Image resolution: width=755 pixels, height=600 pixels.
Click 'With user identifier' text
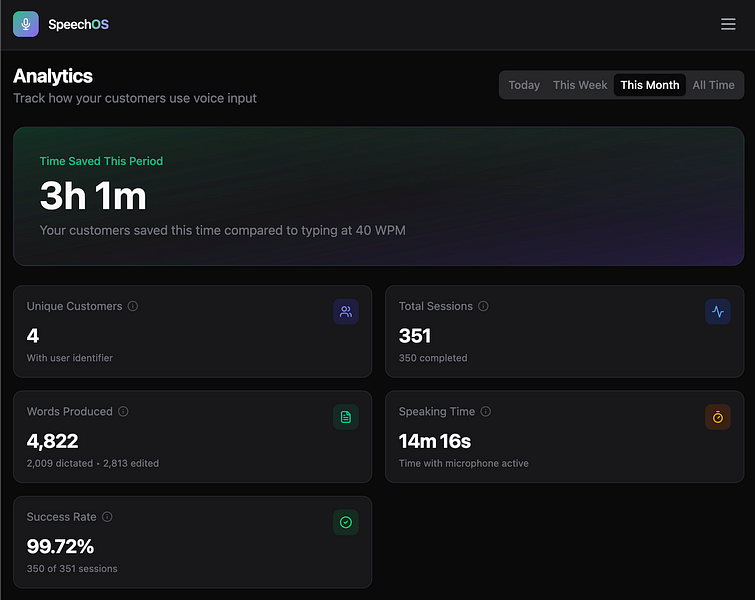(70, 358)
